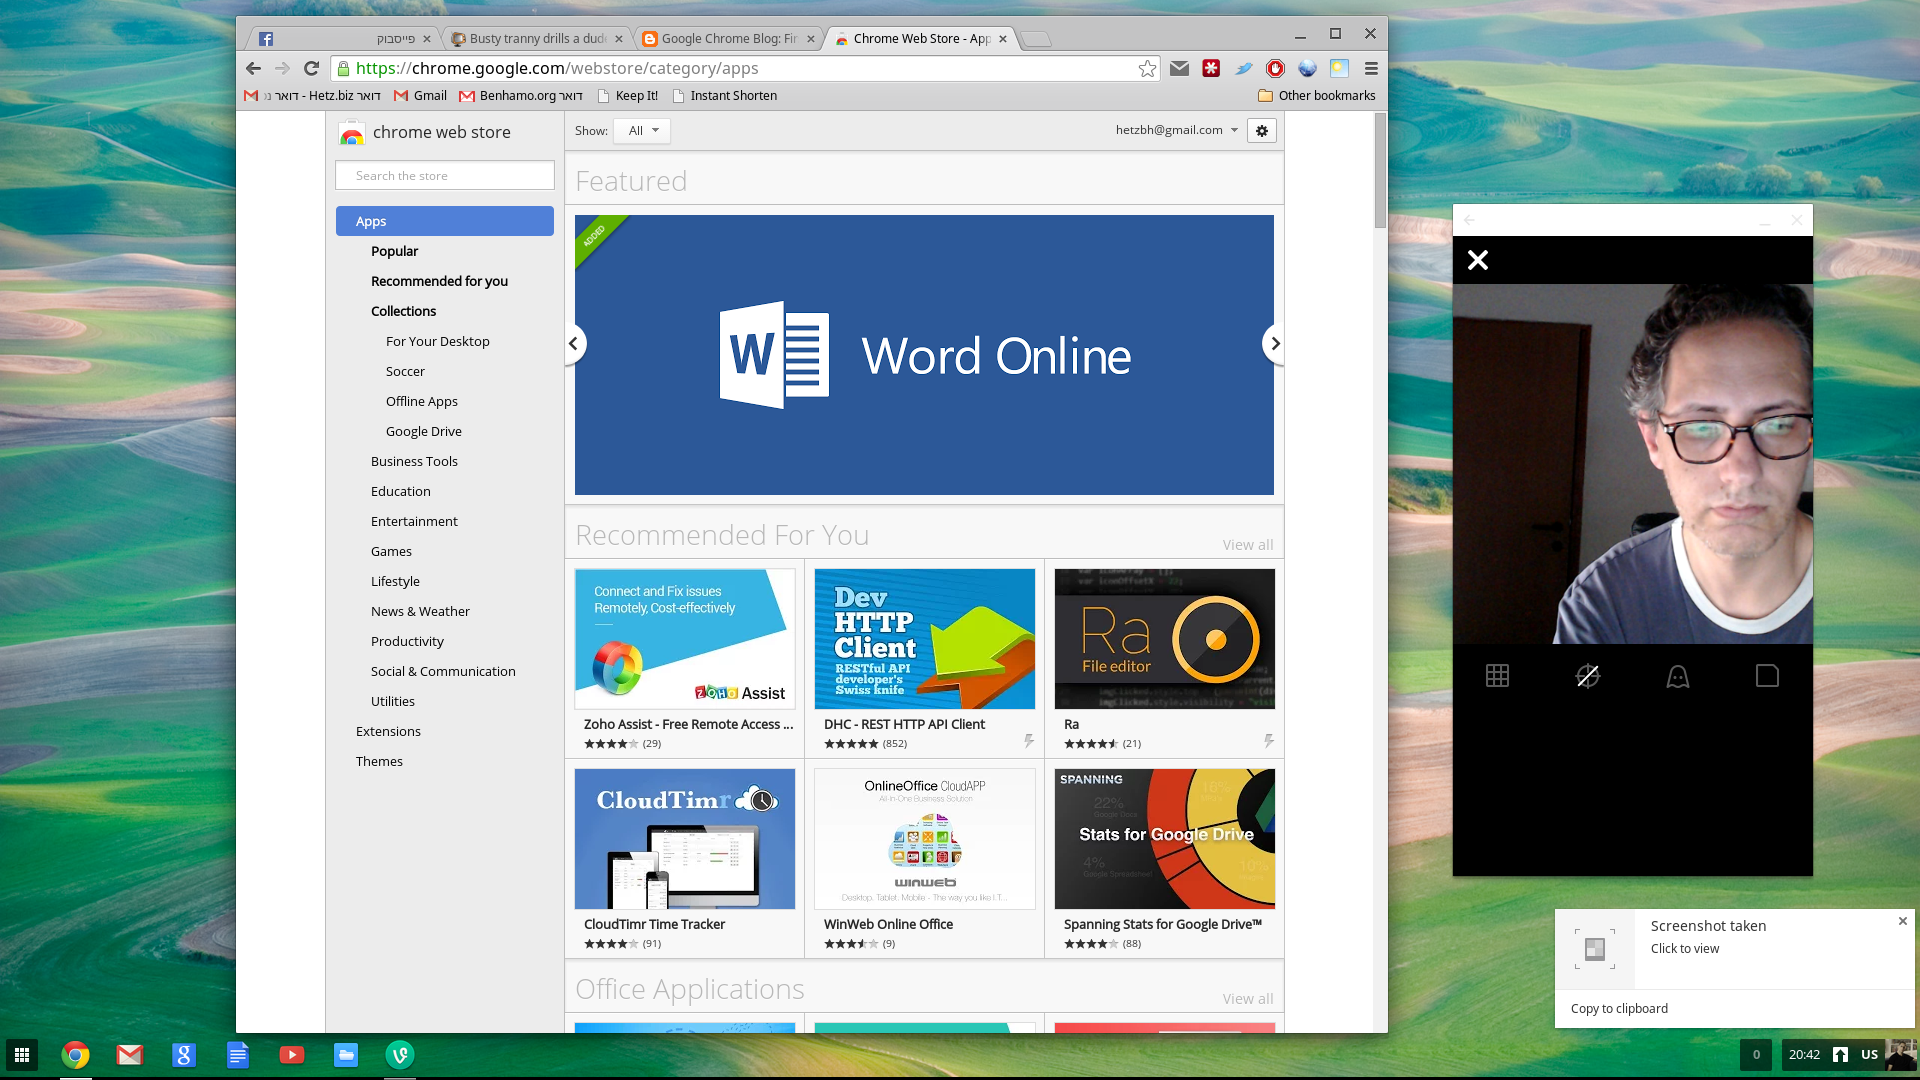Screen dimensions: 1920x1080
Task: Open Recommended for you category
Action: coord(439,281)
